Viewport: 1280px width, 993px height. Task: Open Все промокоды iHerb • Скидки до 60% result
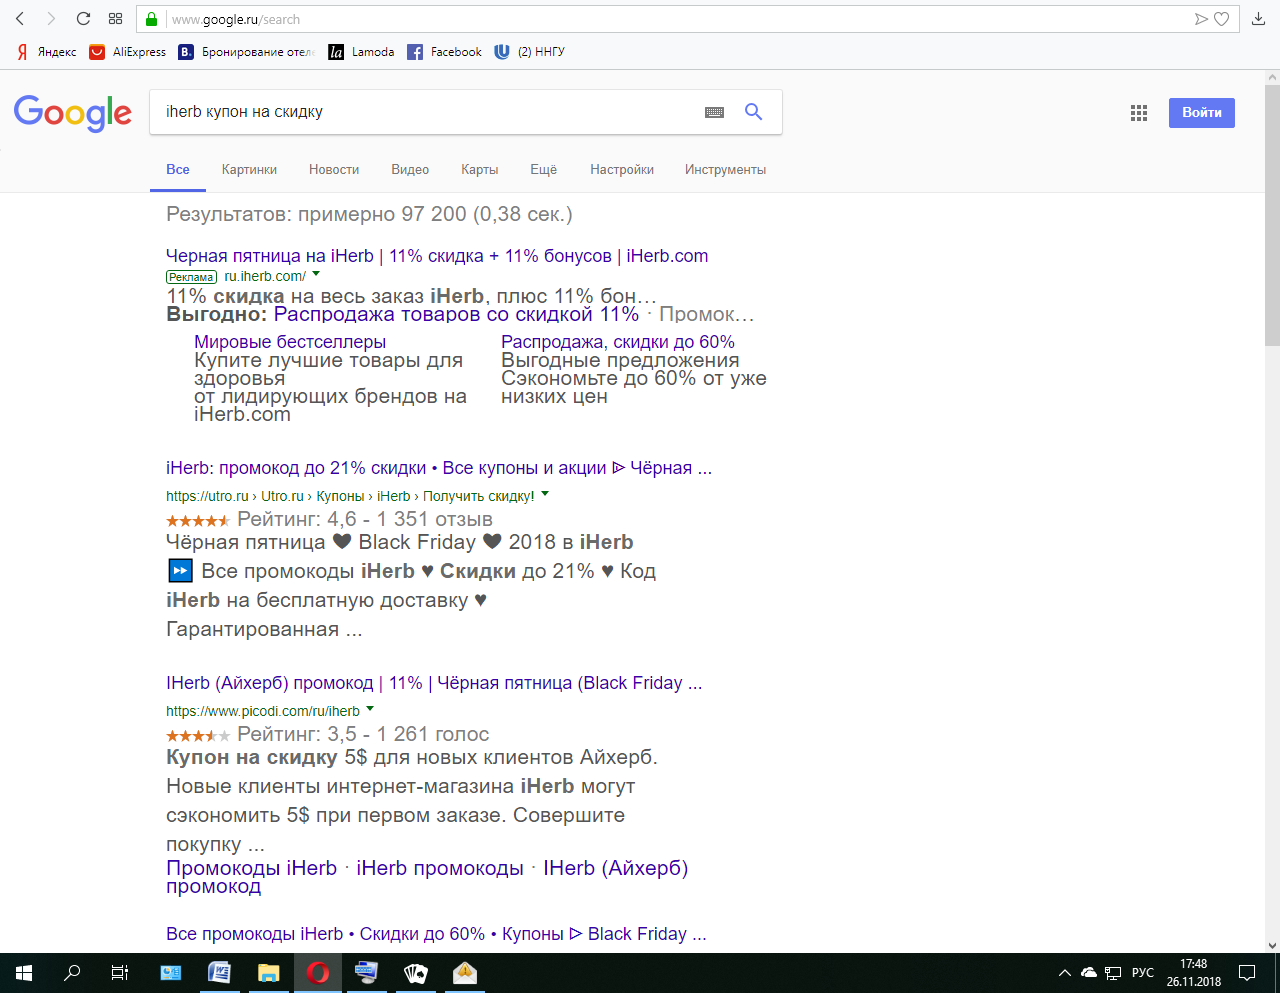point(436,934)
